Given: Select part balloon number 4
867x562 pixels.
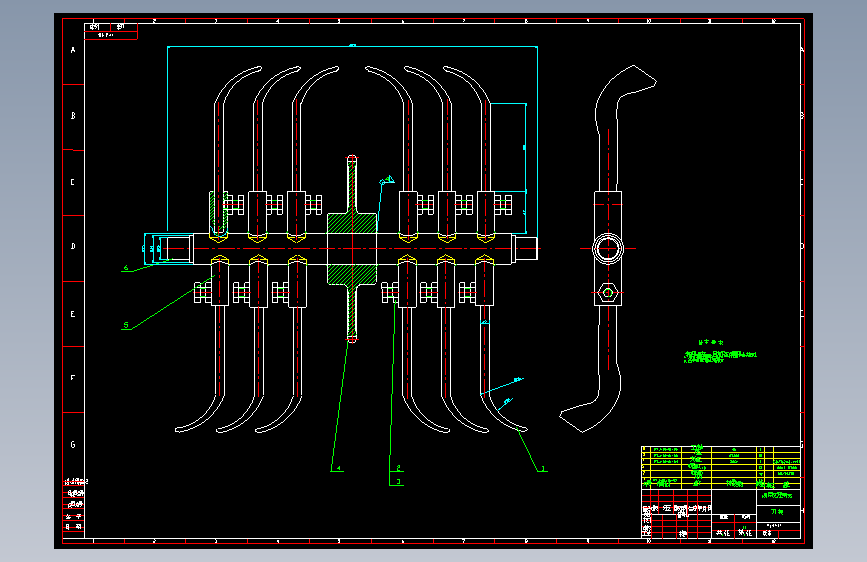Looking at the screenshot, I should coord(338,469).
